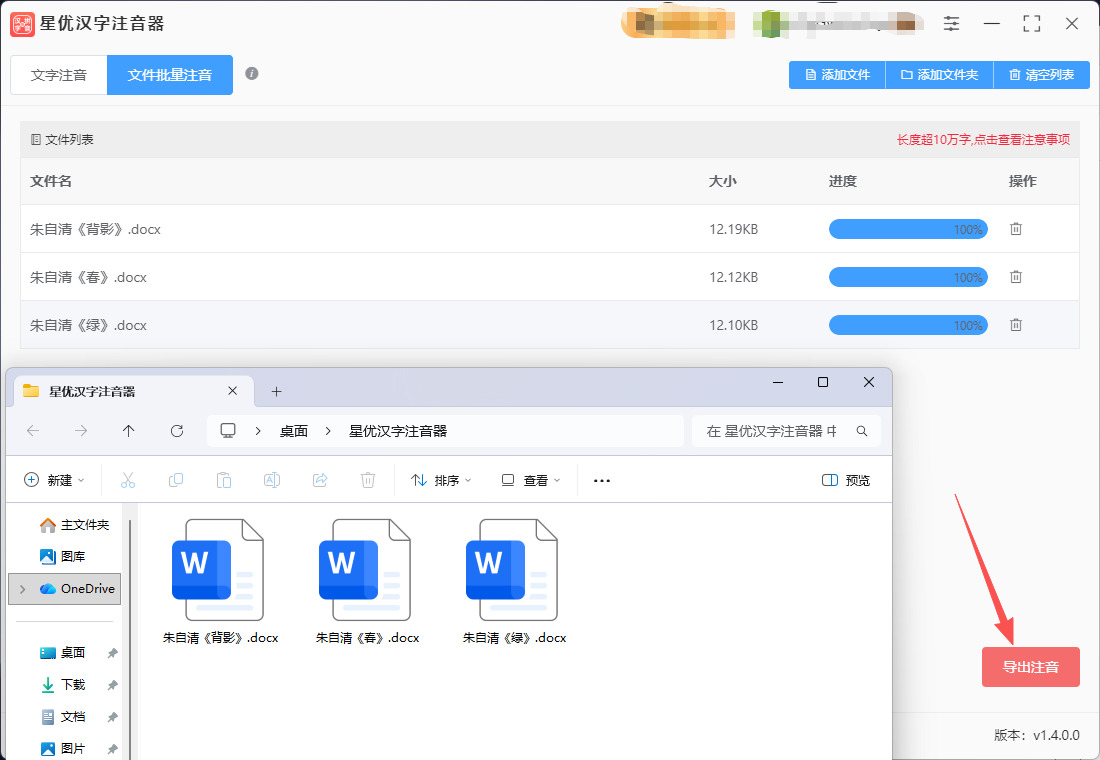This screenshot has height=760, width=1100.
Task: Click the 朱自清《背影》 progress bar
Action: [x=907, y=229]
